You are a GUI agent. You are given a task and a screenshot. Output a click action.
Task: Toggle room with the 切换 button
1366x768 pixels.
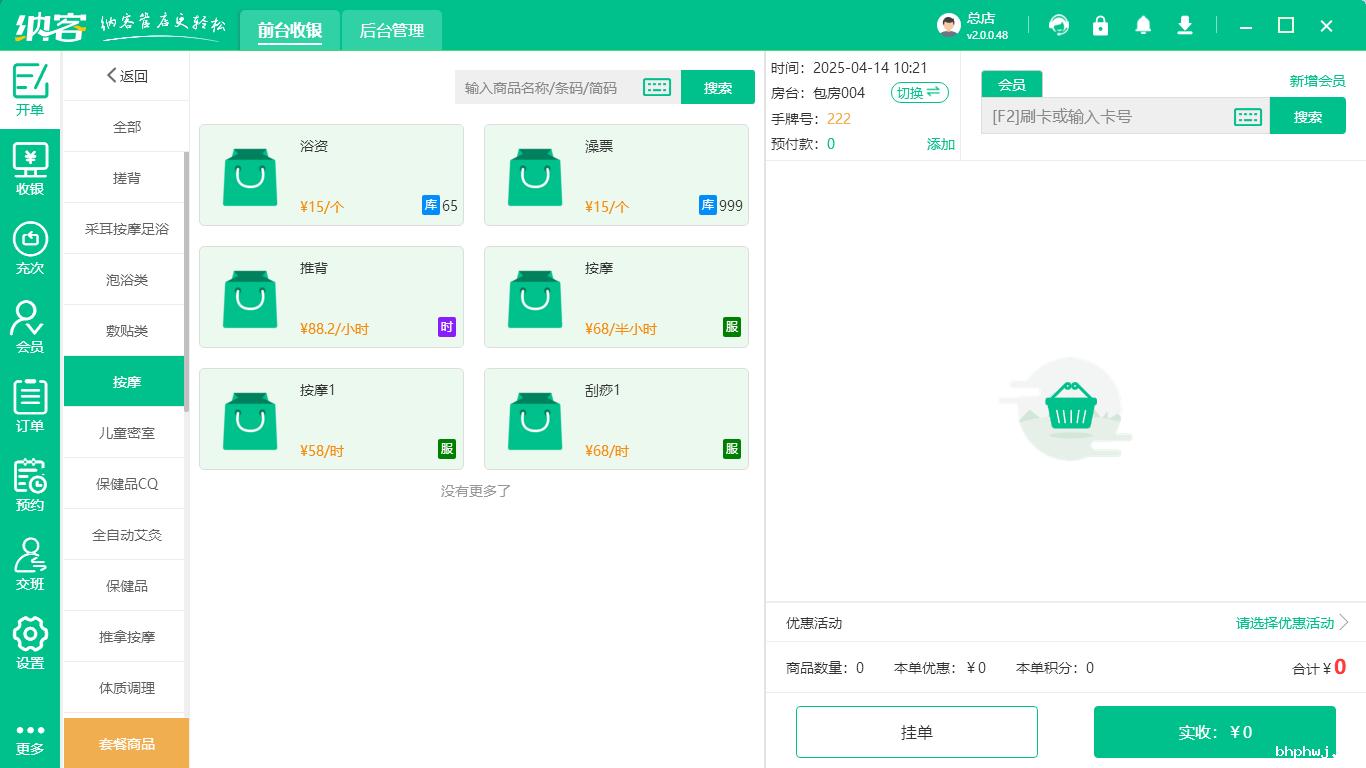[x=920, y=93]
